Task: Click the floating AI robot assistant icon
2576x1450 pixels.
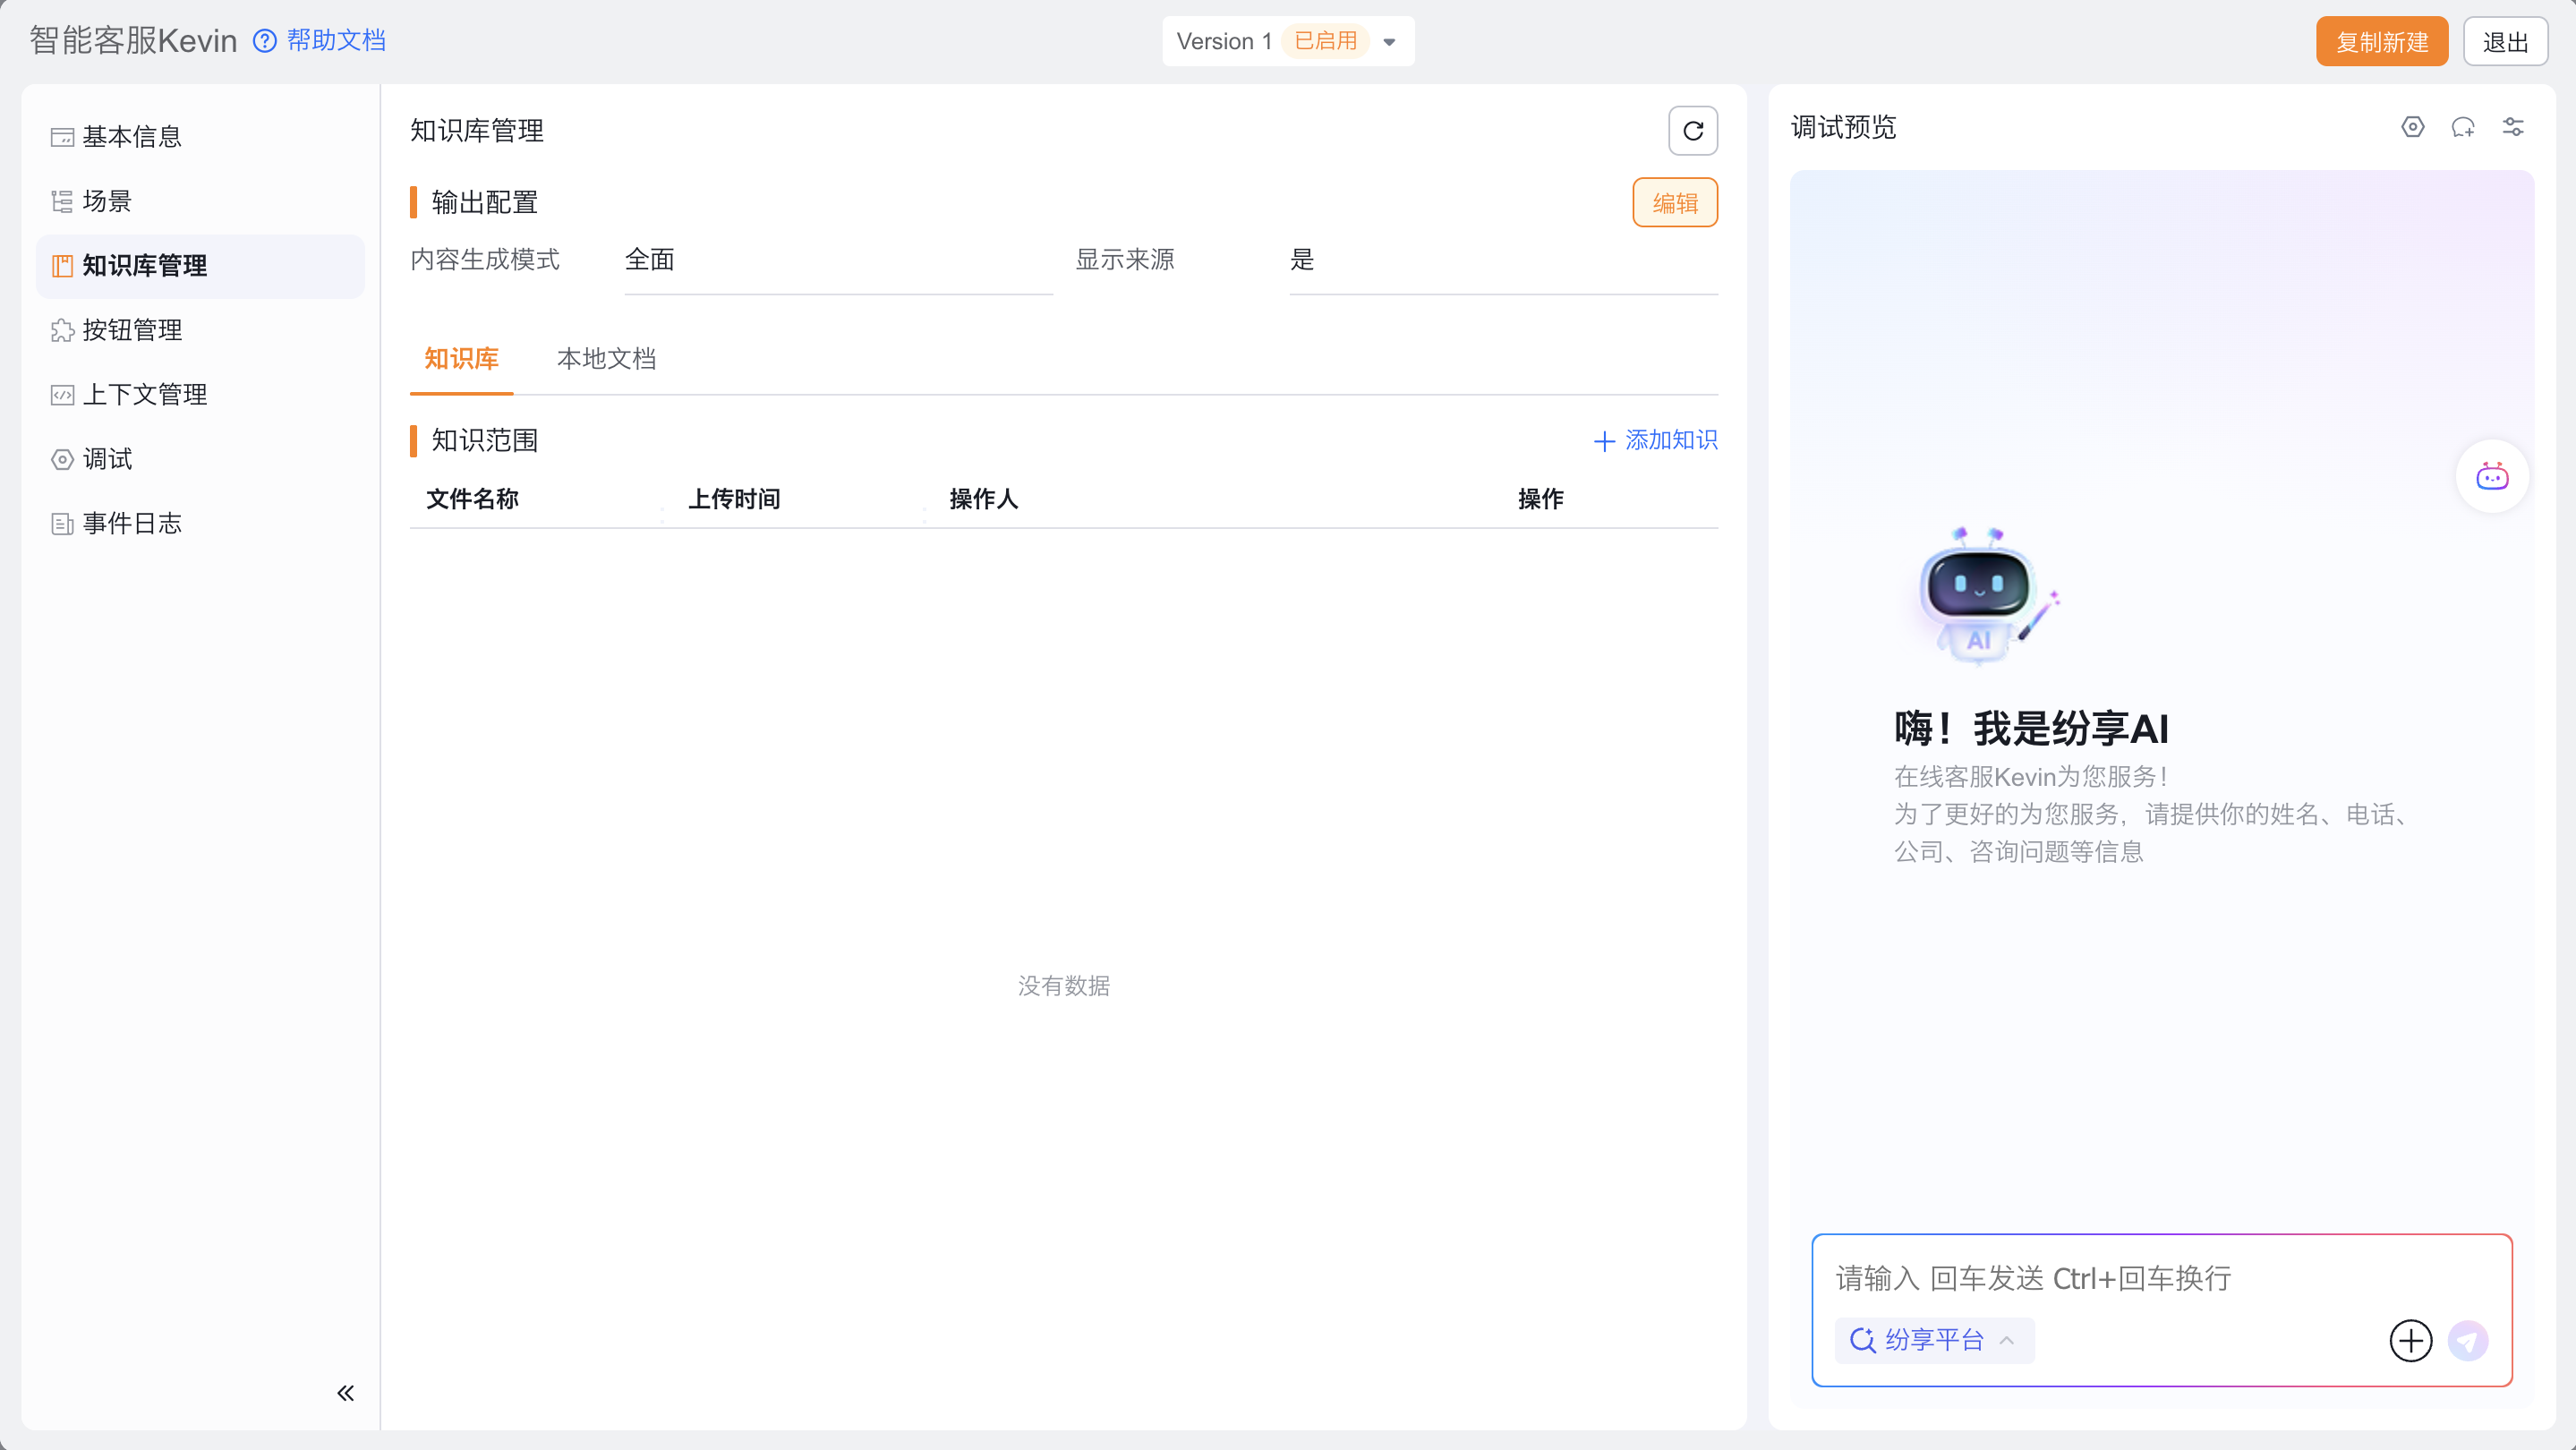Action: click(2491, 477)
